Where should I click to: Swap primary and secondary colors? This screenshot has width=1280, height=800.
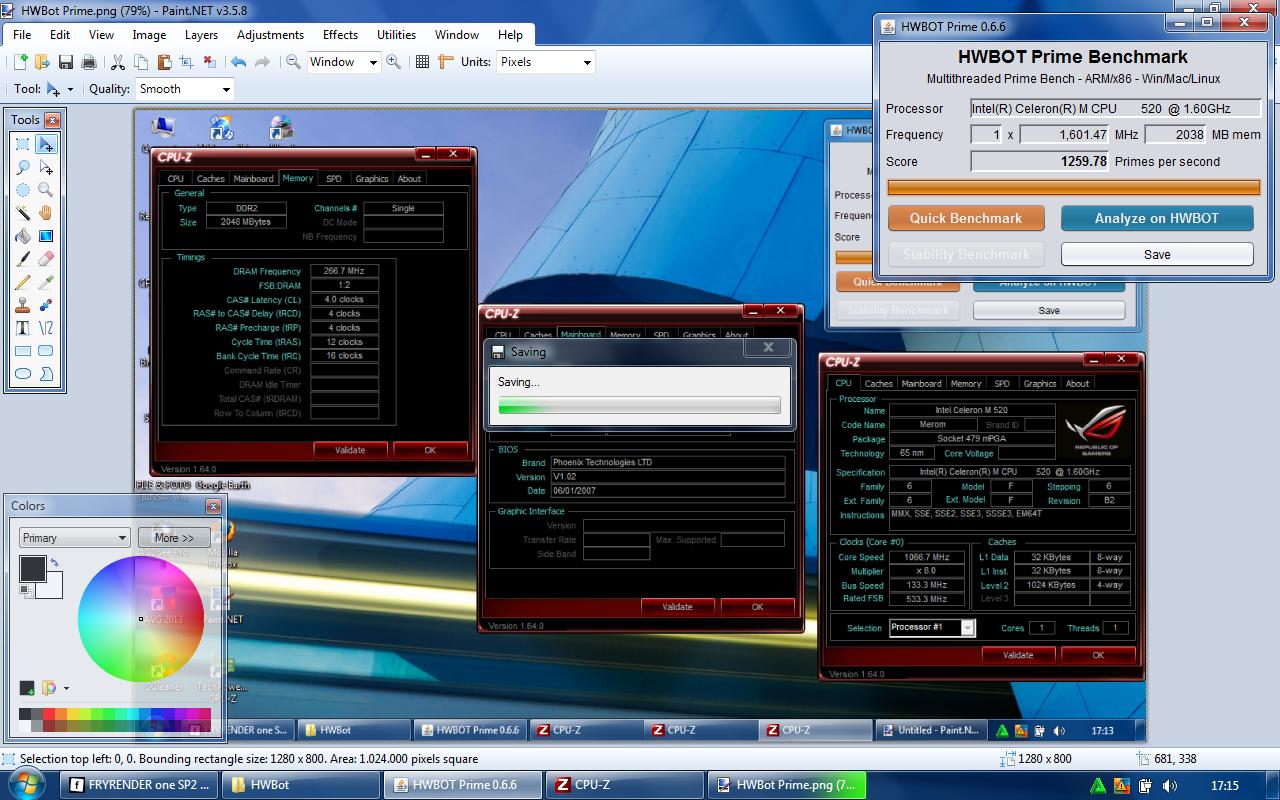54,562
